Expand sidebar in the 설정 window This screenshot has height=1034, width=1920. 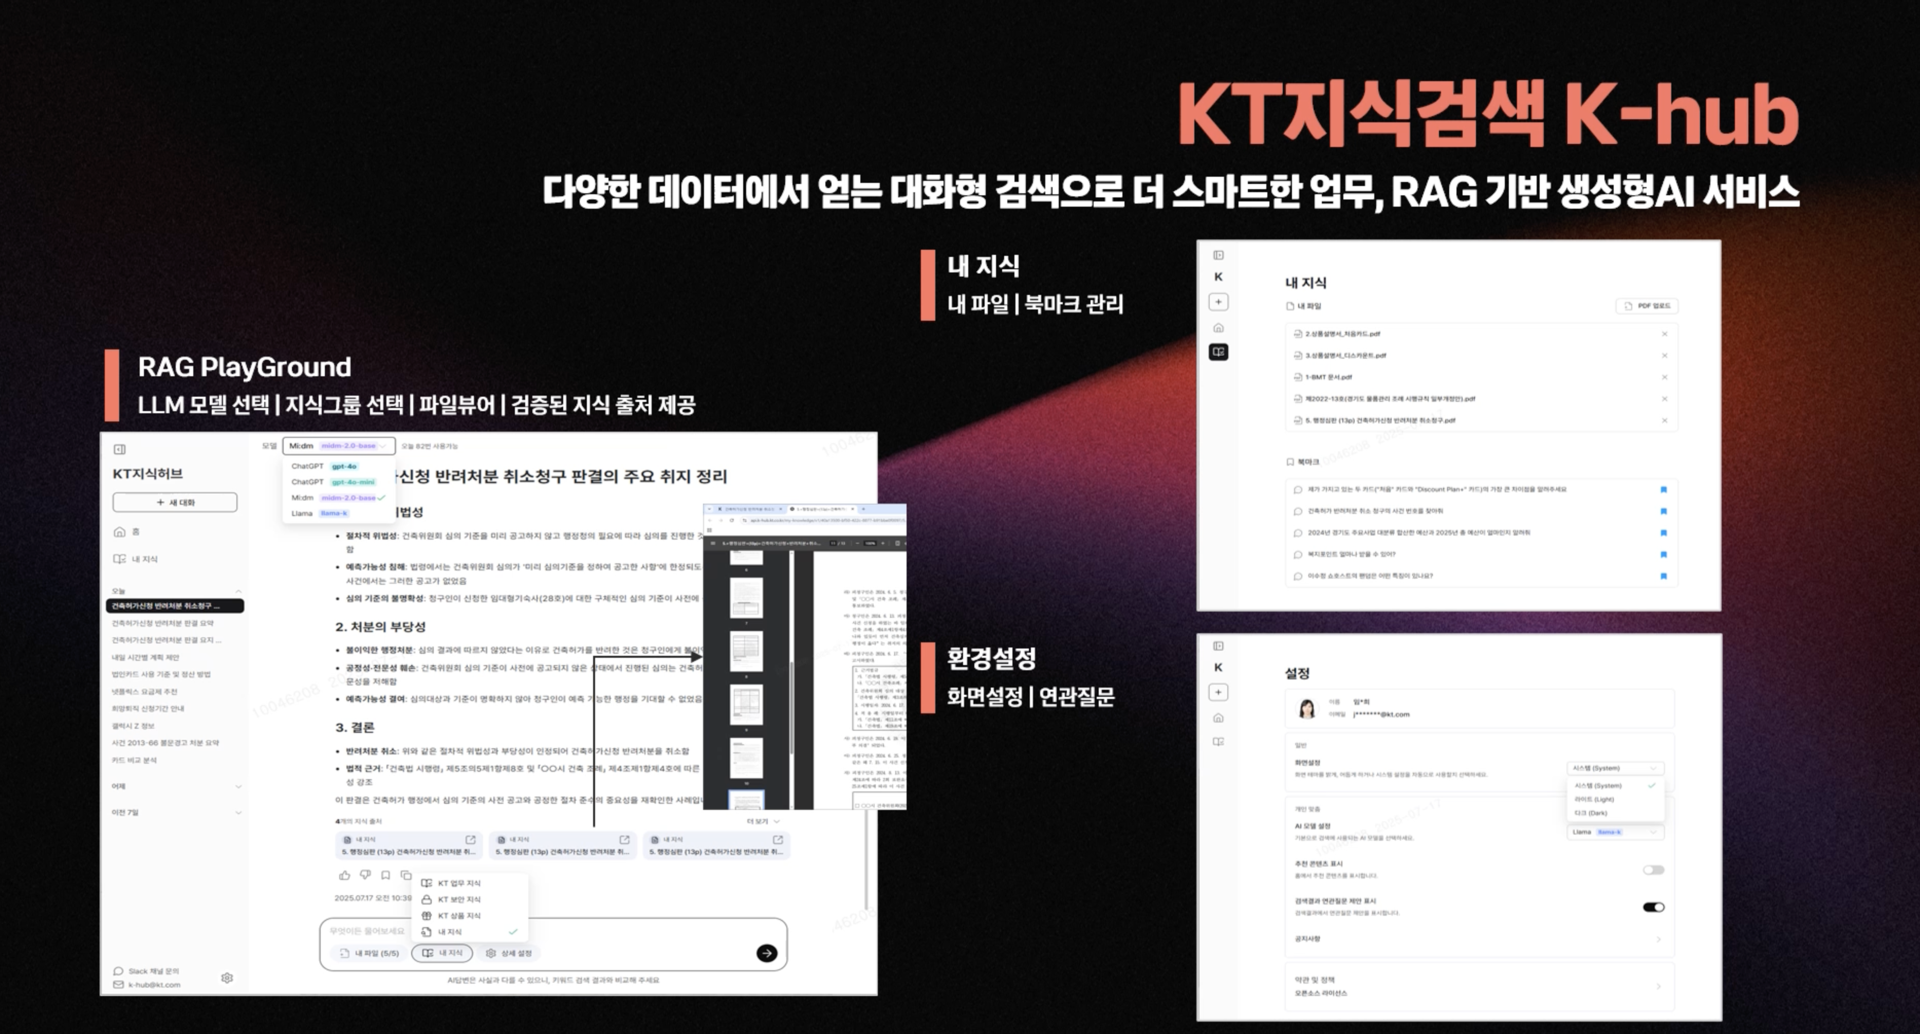(1218, 646)
